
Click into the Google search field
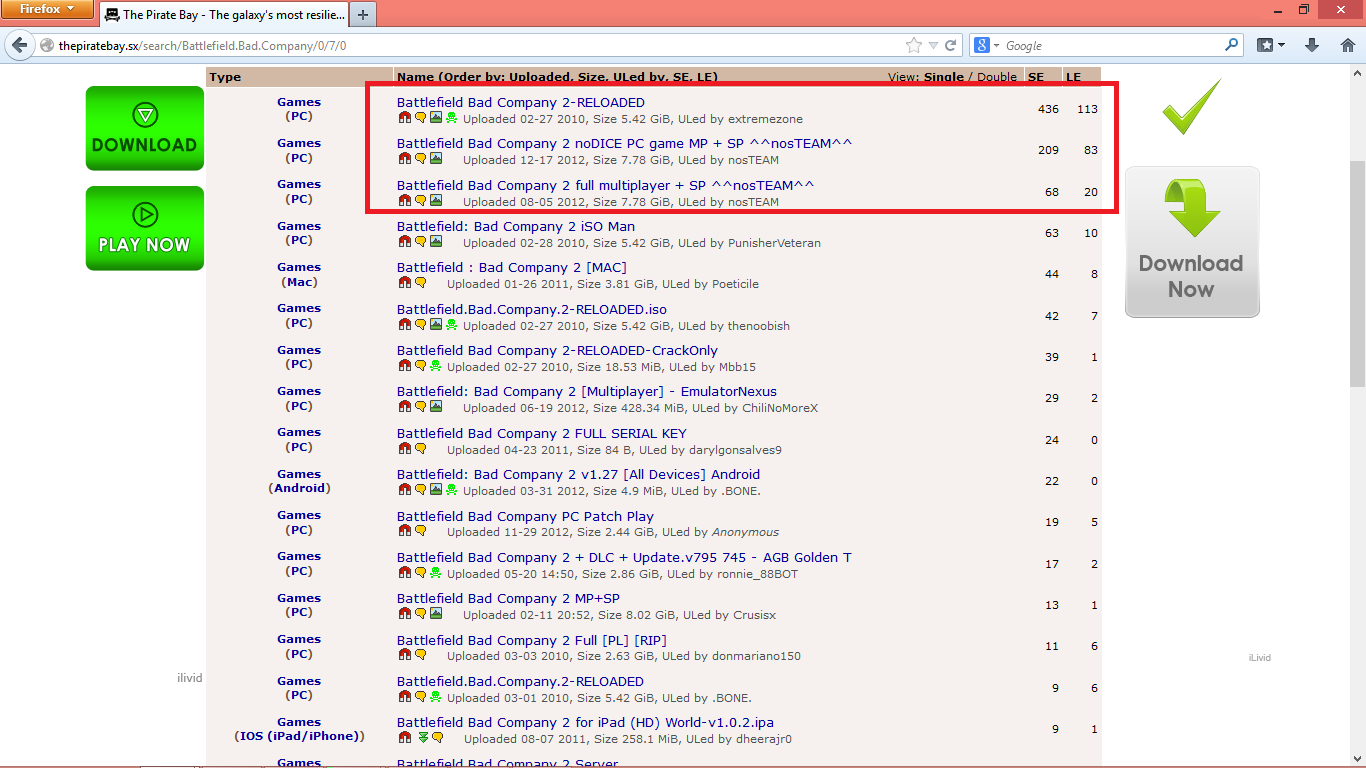pyautogui.click(x=1112, y=46)
